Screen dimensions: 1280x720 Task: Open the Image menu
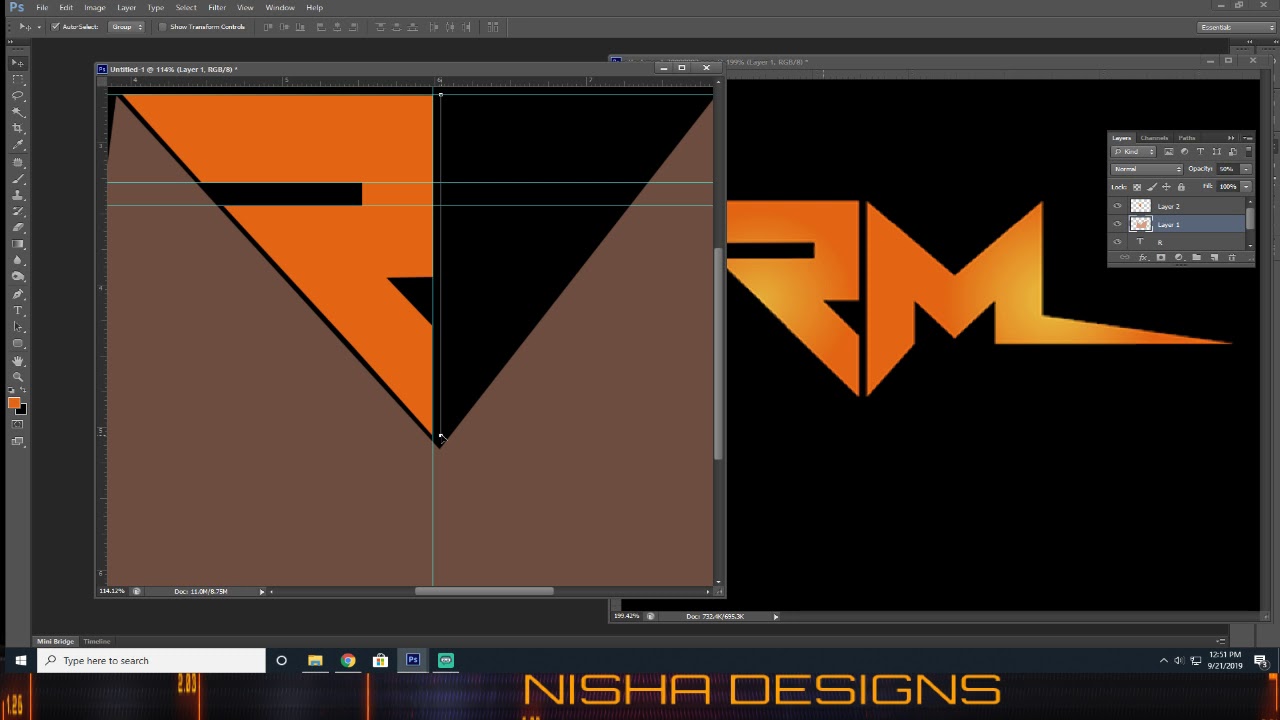pyautogui.click(x=95, y=8)
